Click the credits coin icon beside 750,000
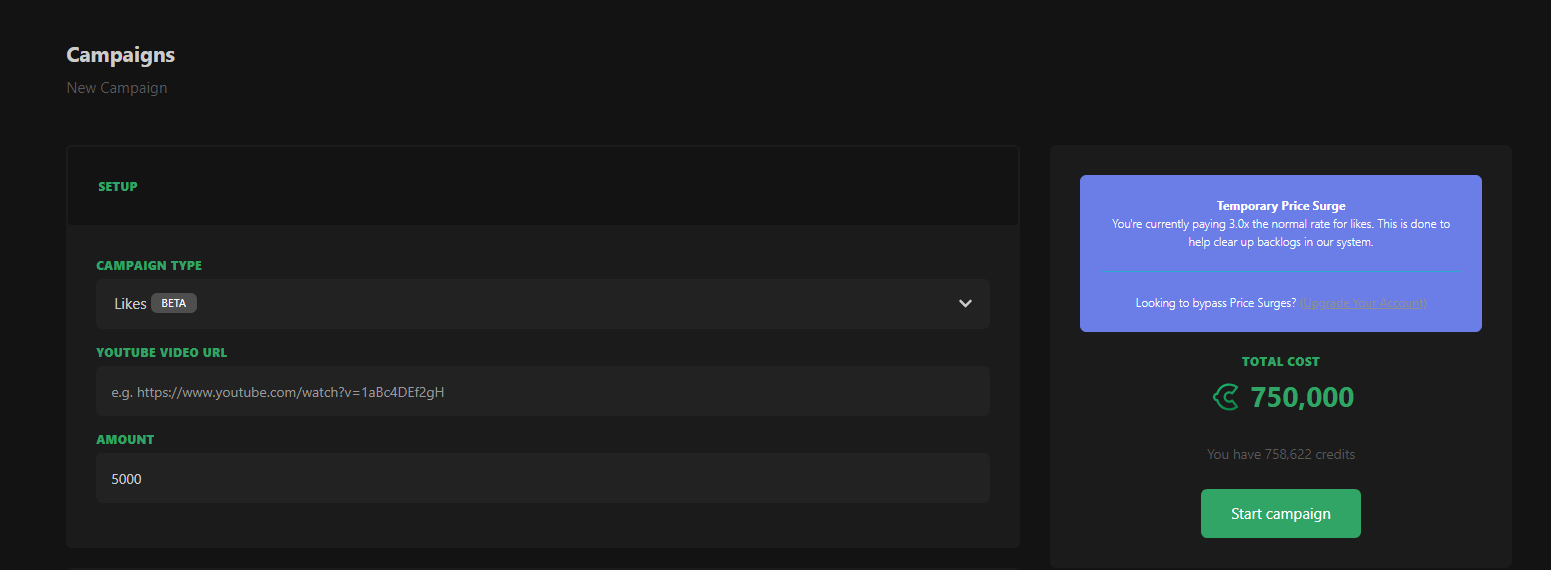 (1226, 398)
